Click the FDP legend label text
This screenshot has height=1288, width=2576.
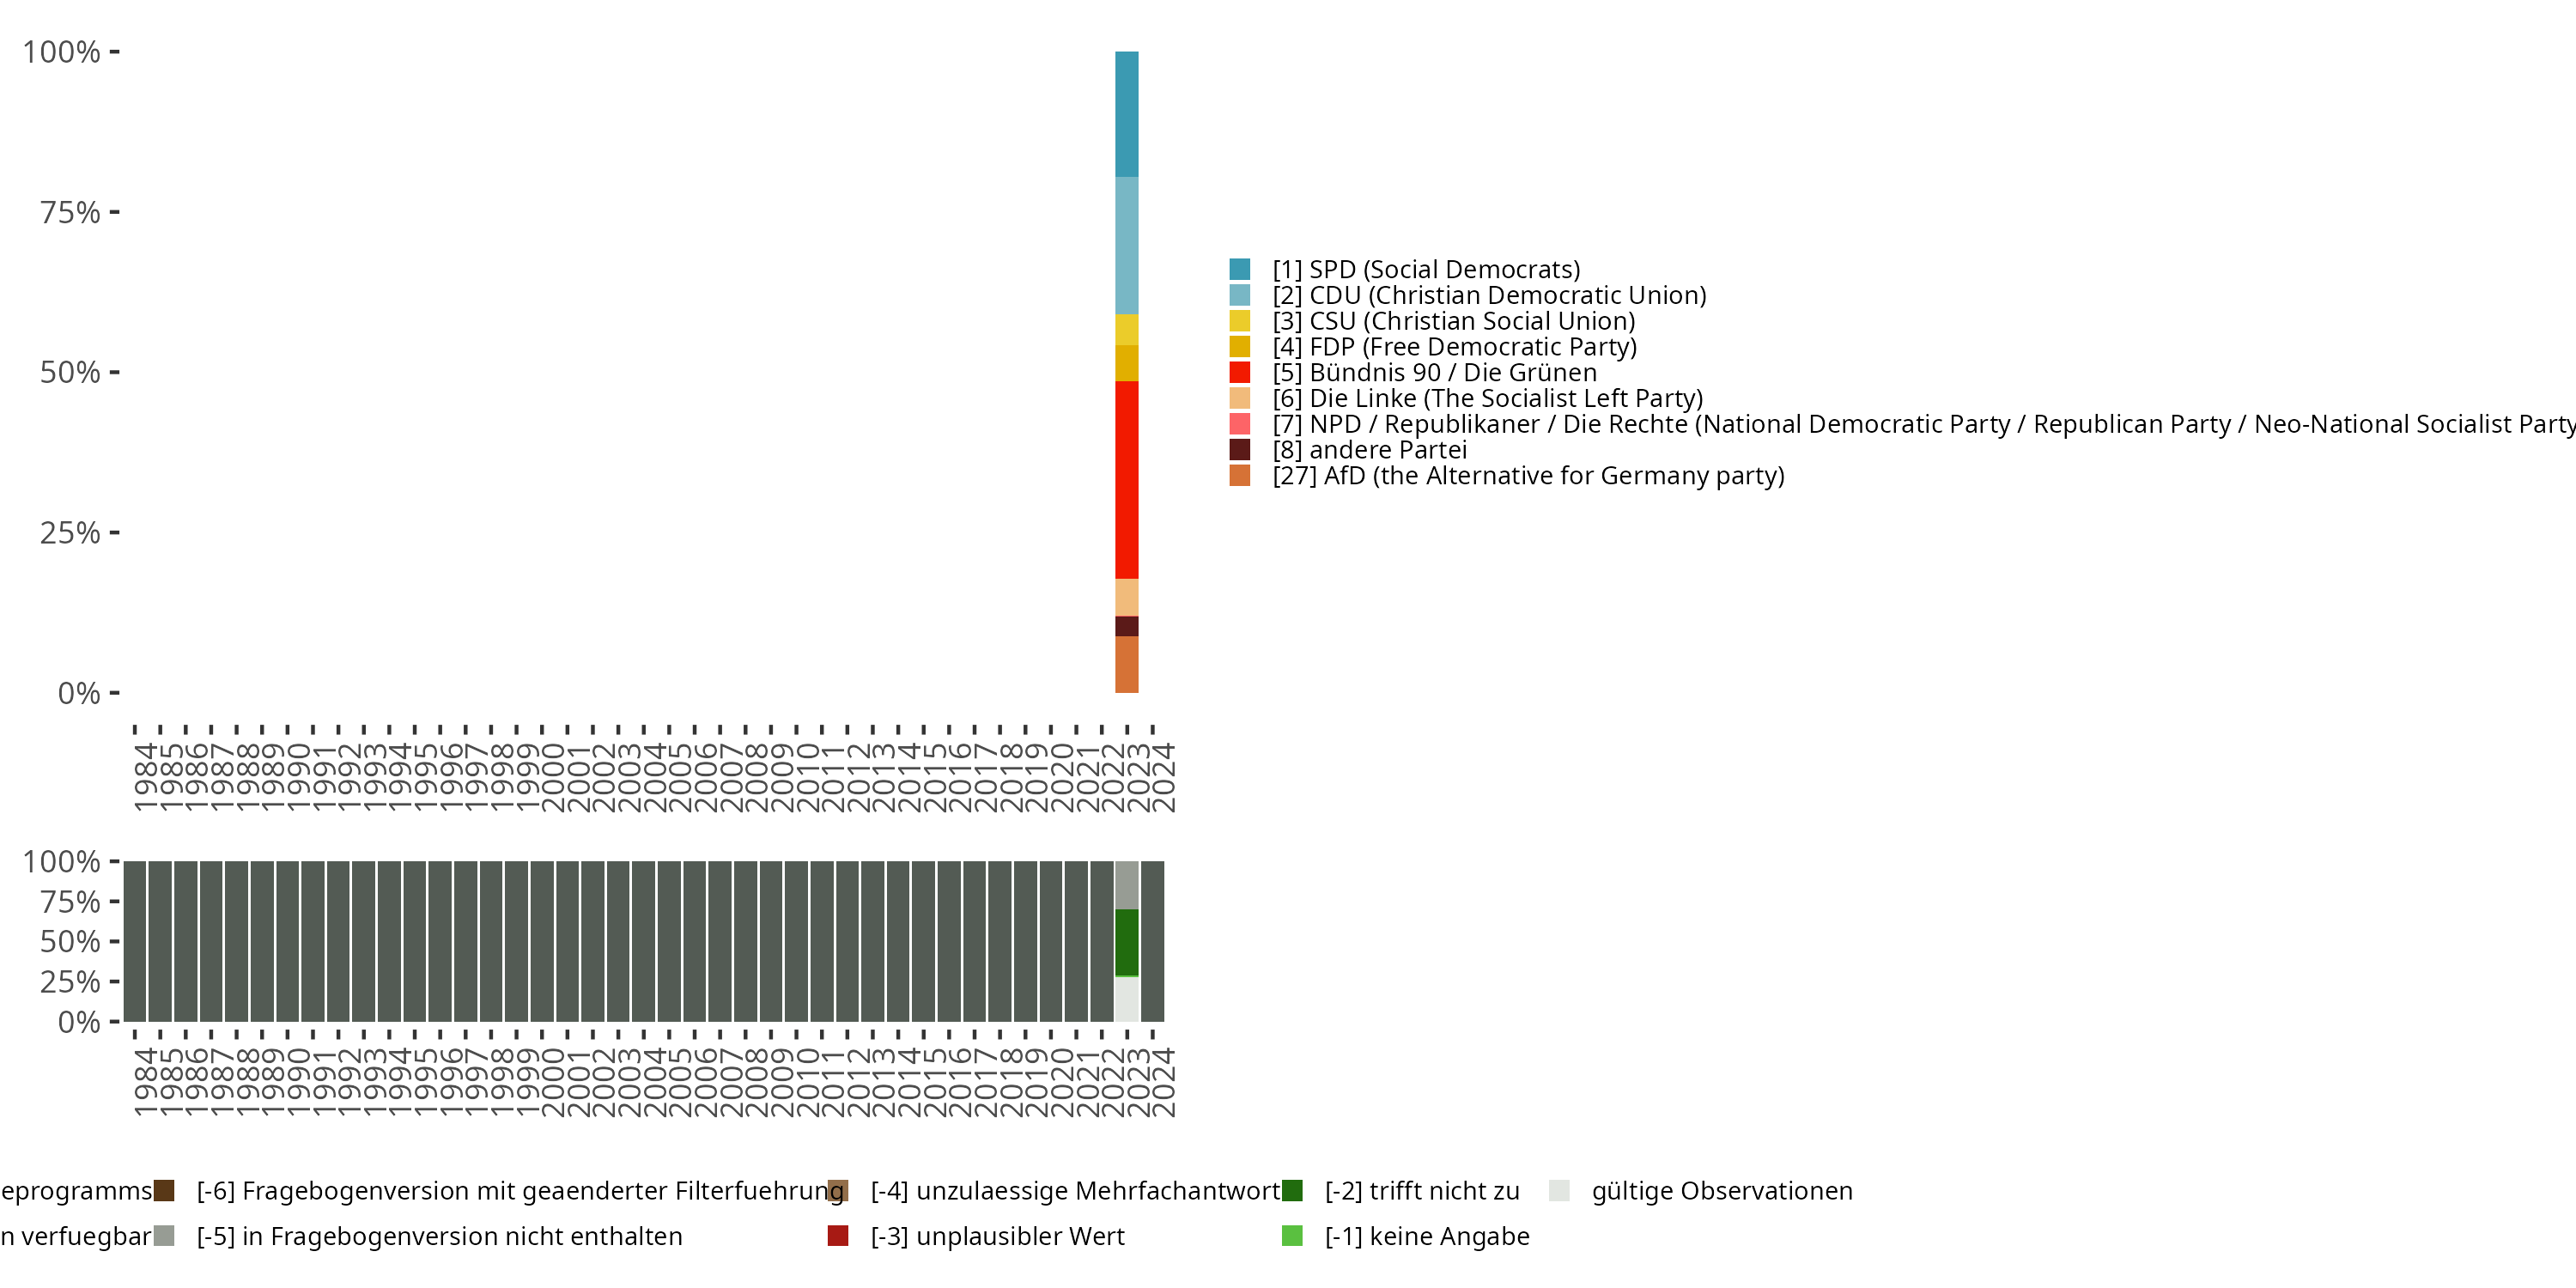pyautogui.click(x=1454, y=347)
